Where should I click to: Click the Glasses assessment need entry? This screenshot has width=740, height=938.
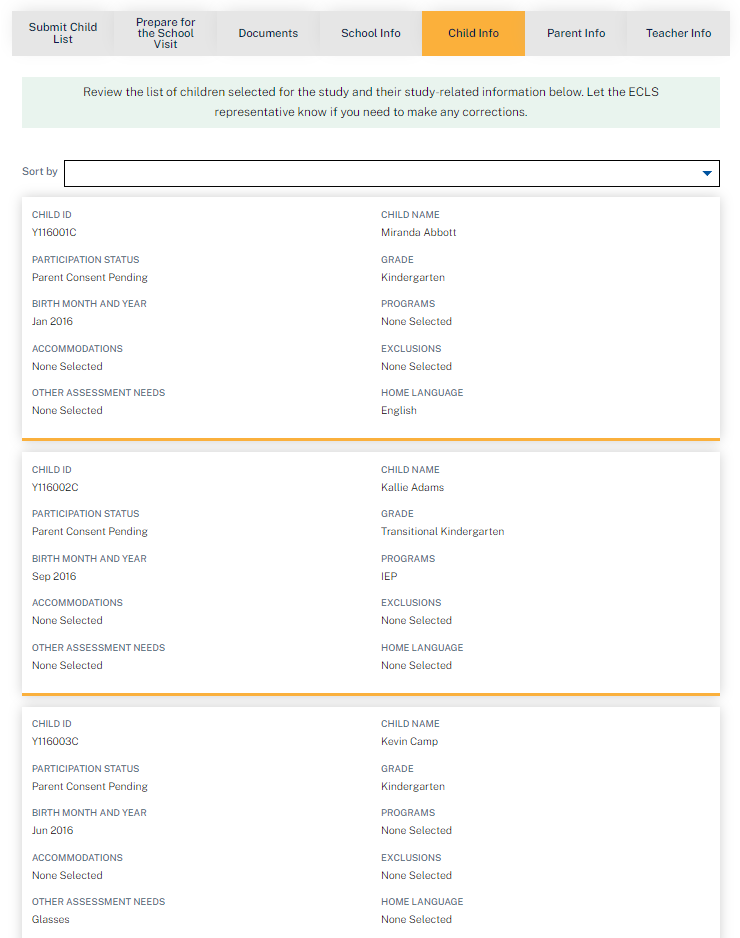51,920
